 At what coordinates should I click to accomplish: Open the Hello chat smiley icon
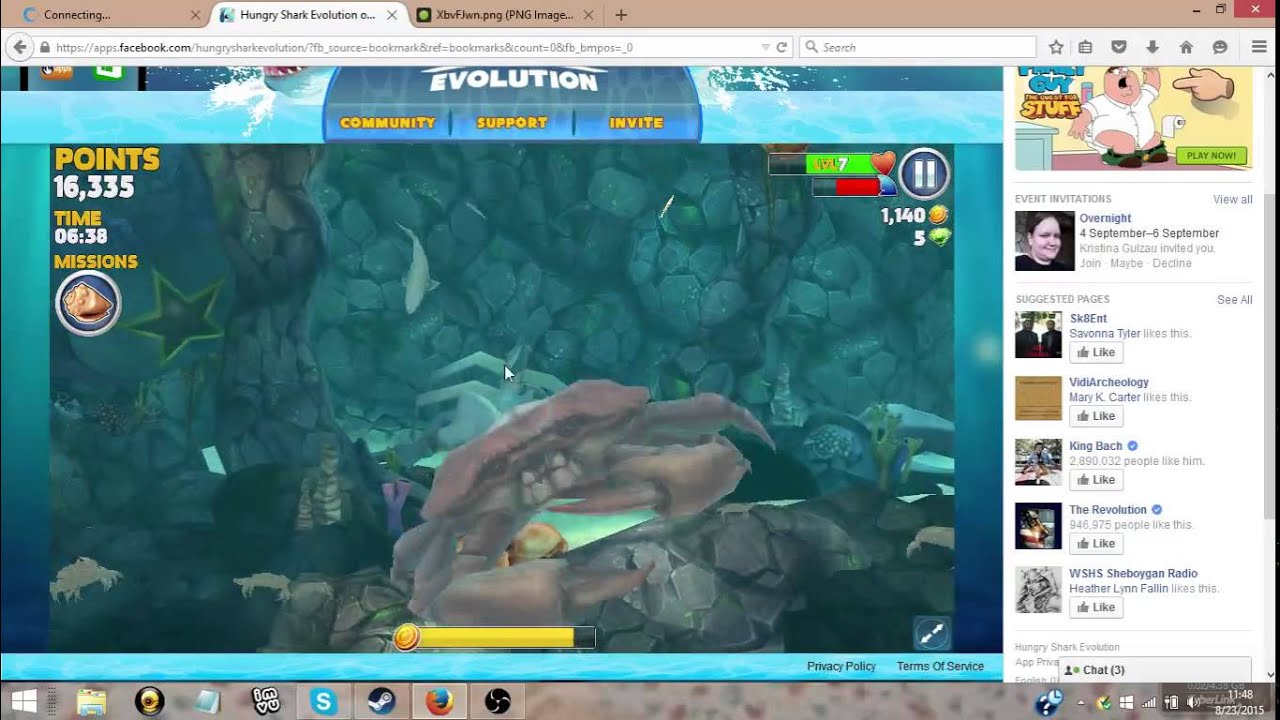click(1220, 47)
